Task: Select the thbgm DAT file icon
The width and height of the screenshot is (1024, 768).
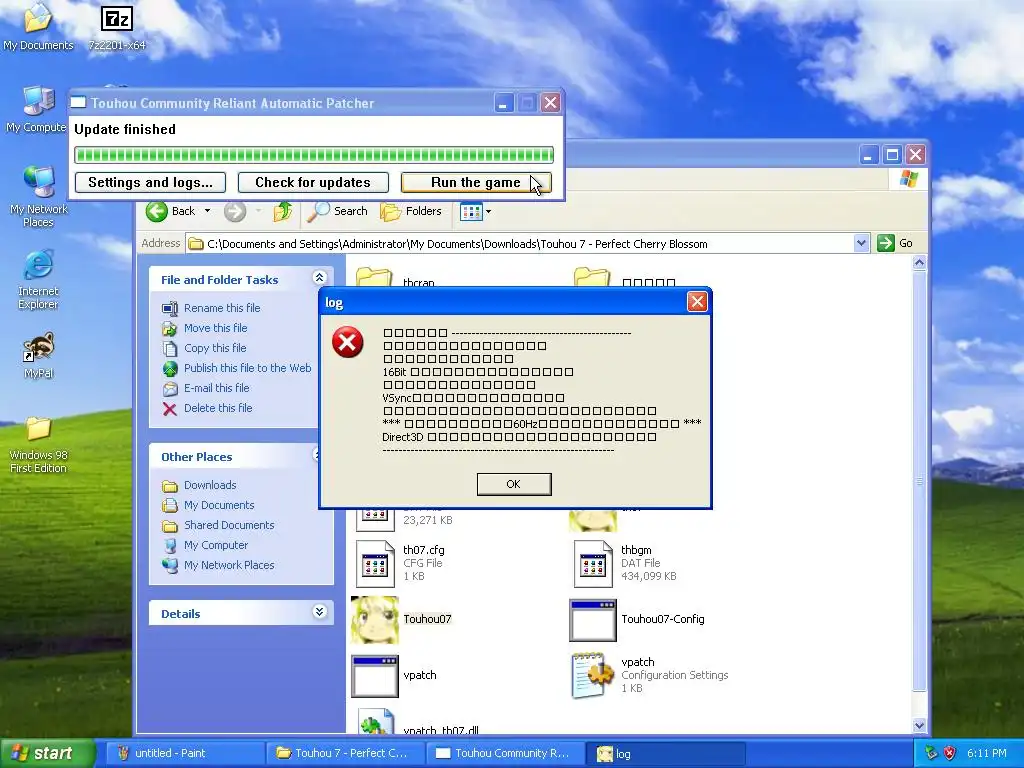Action: click(x=593, y=564)
